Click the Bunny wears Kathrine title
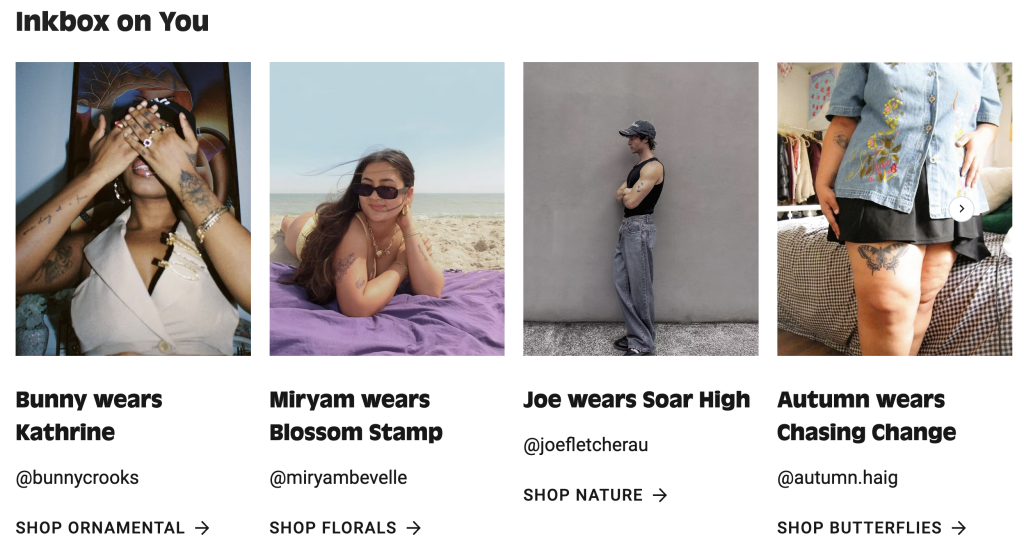 [89, 416]
